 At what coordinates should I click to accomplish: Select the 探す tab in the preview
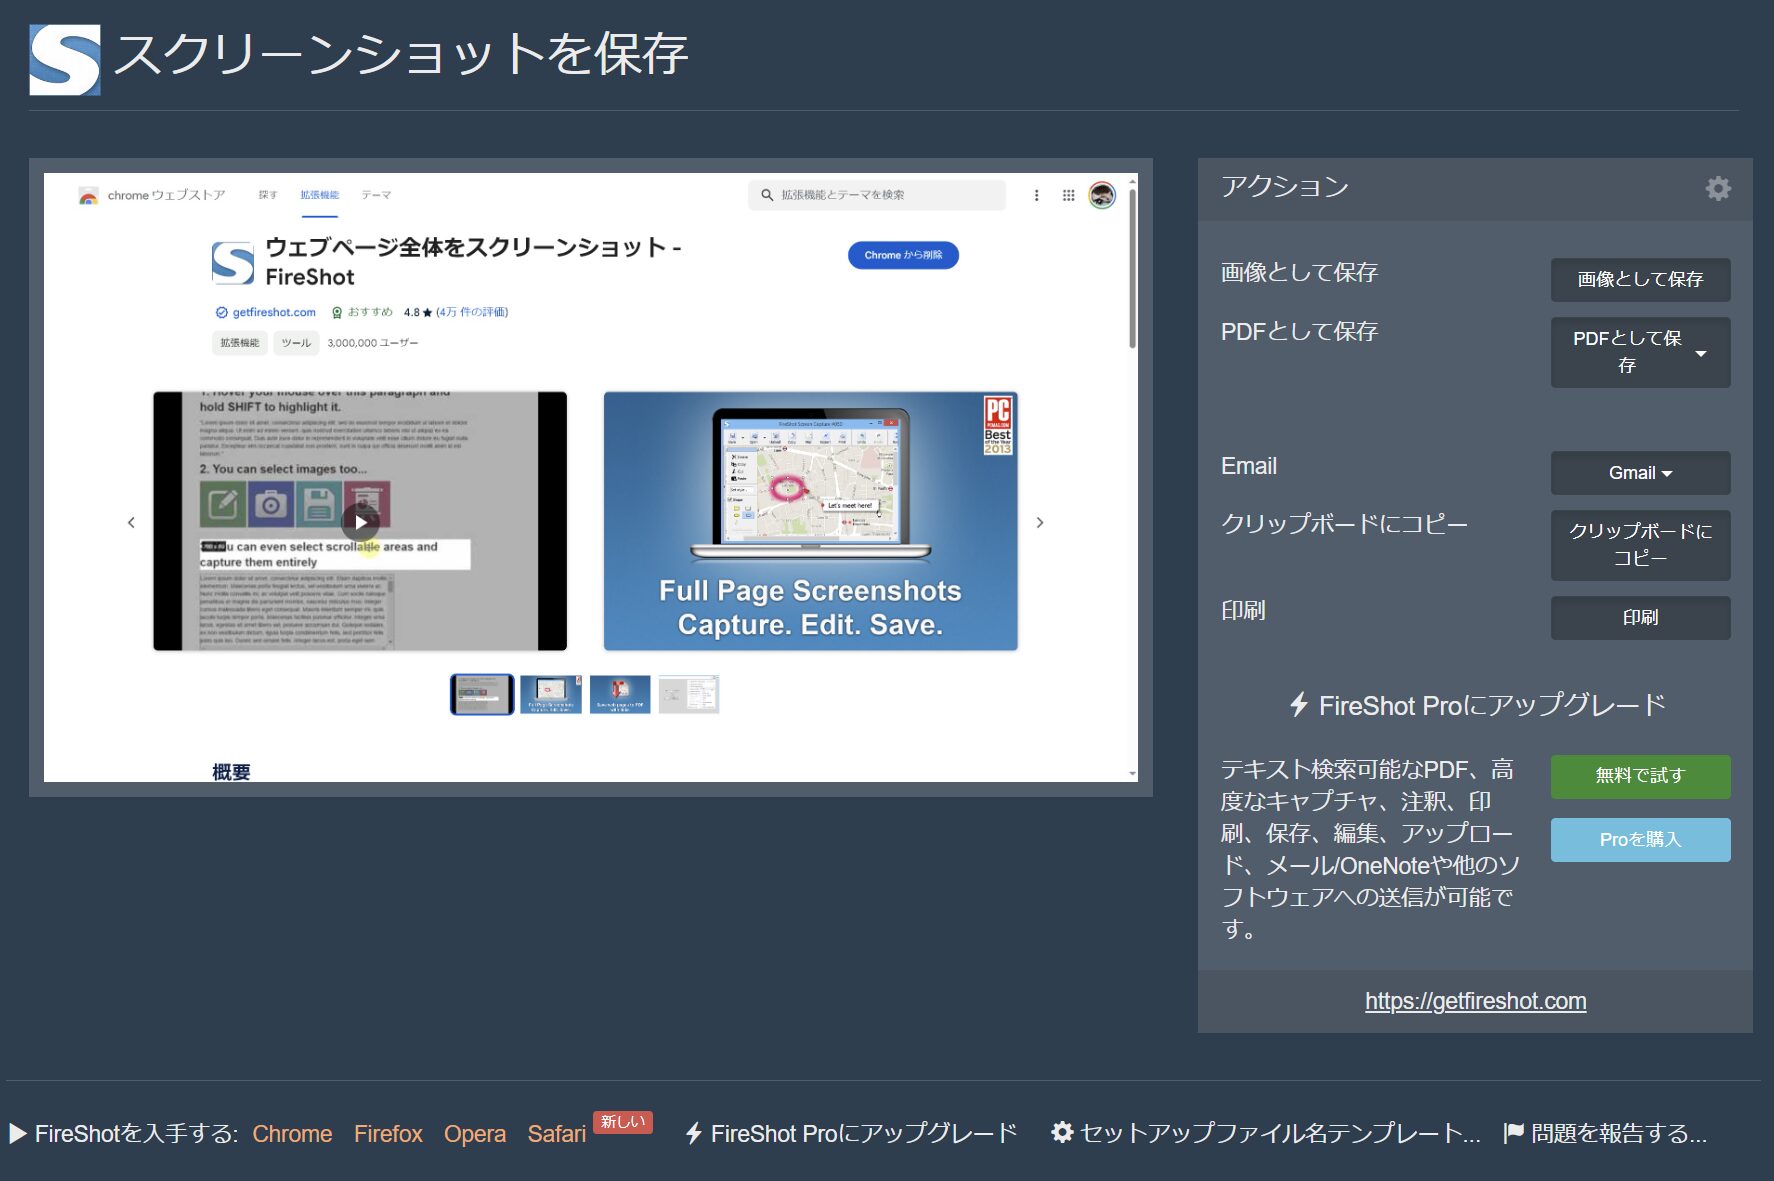(x=268, y=195)
